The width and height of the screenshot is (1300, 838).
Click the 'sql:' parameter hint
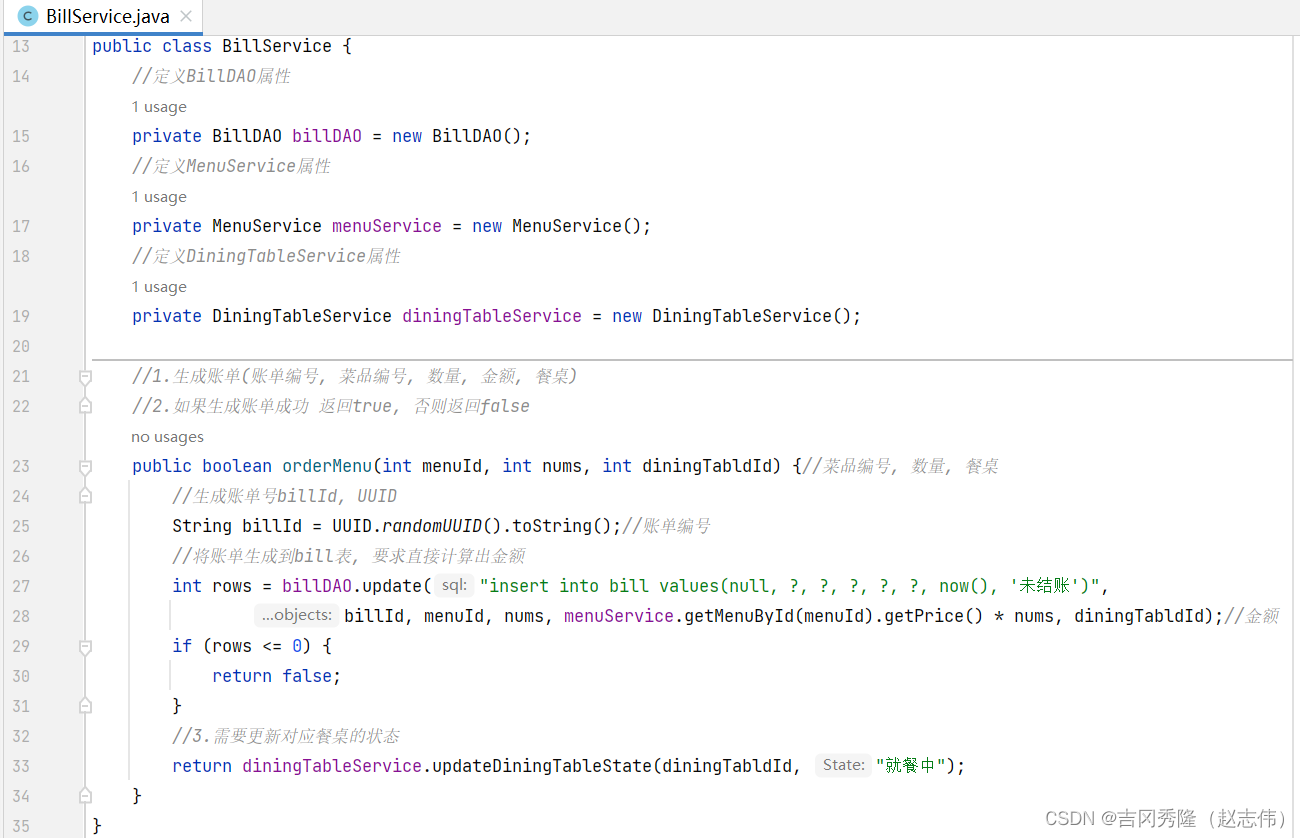pos(453,586)
